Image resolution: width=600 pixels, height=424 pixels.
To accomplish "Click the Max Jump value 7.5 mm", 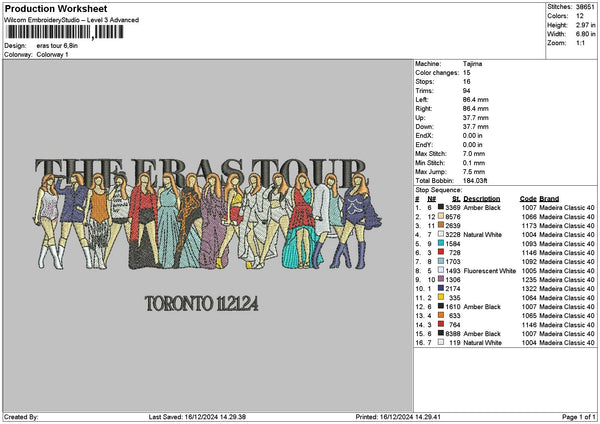I will click(474, 172).
